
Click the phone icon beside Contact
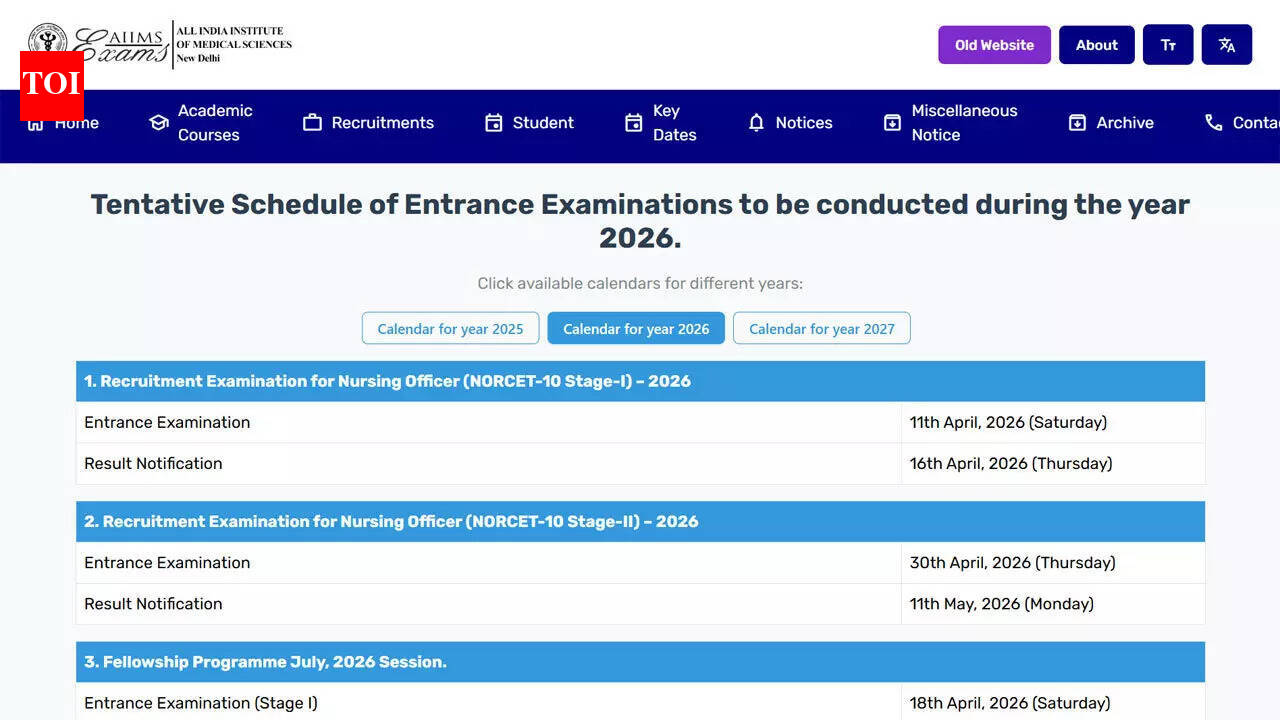[x=1212, y=122]
